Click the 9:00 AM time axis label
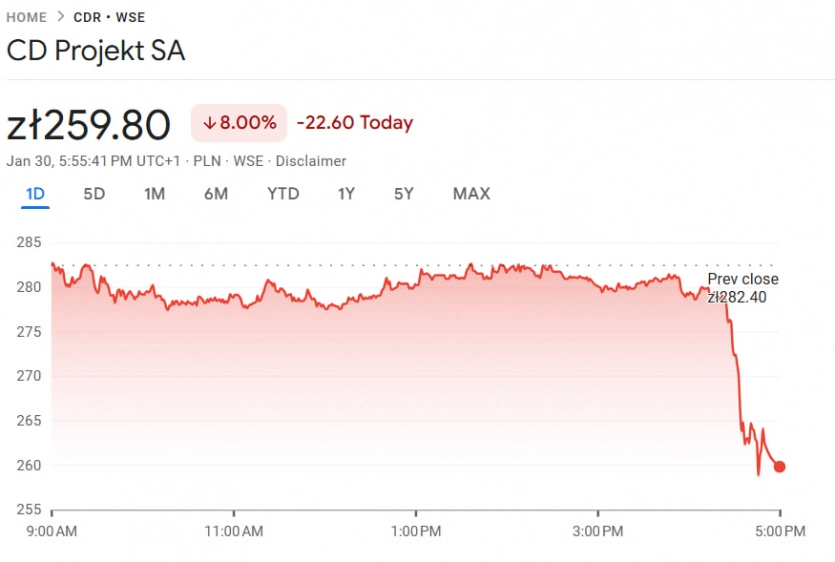This screenshot has height=562, width=835. [49, 531]
